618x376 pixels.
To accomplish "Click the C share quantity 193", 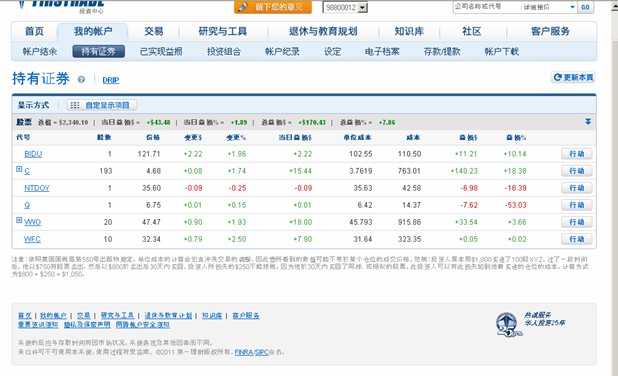I will pos(106,171).
